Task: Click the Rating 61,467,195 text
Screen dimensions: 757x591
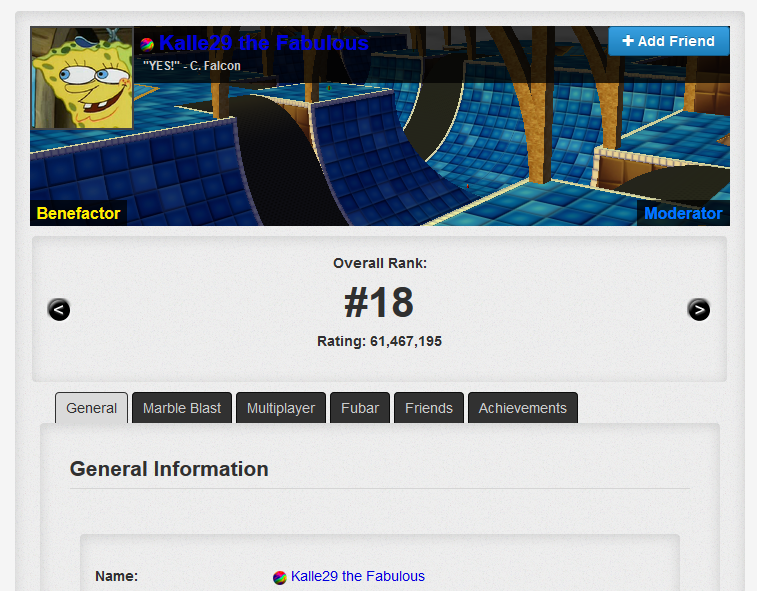Action: pos(379,341)
